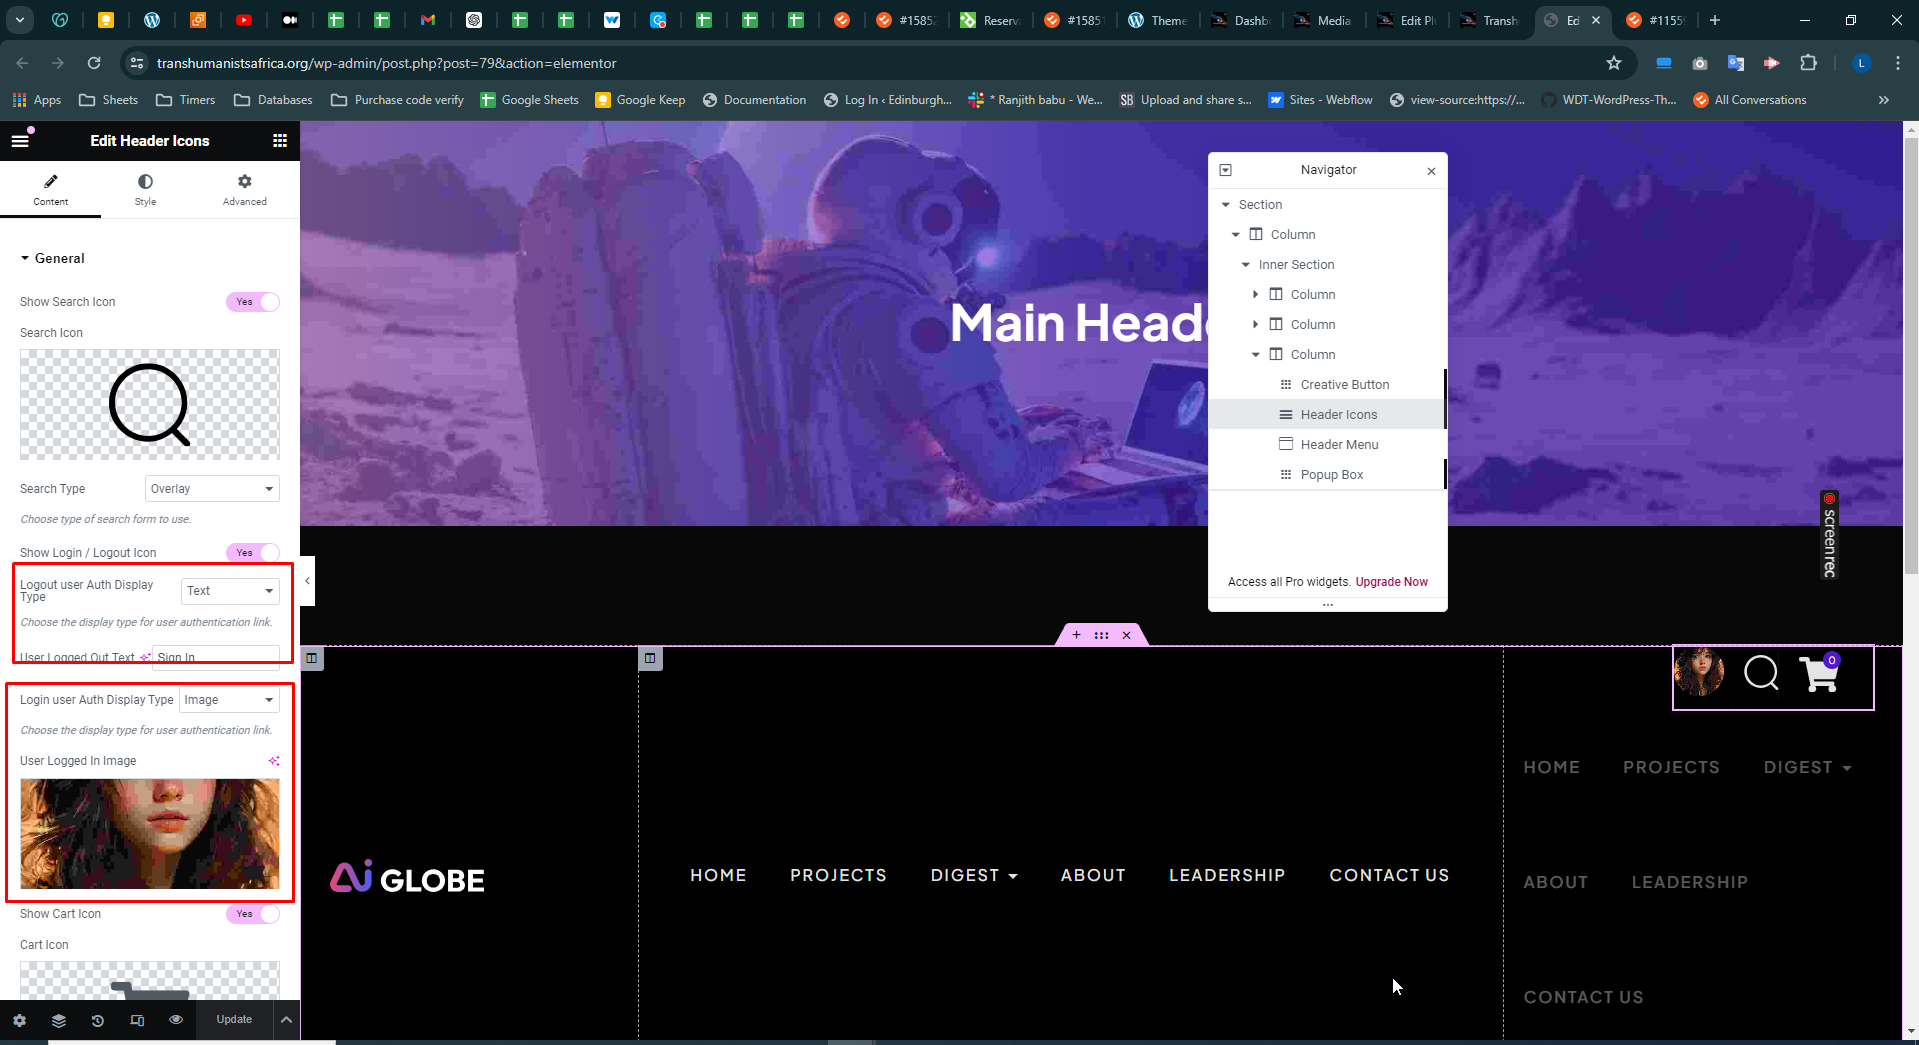
Task: Switch to the Style tab
Action: [146, 189]
